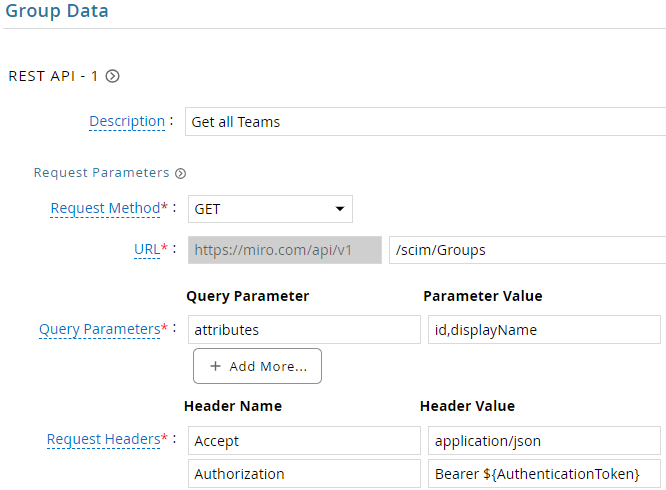Focus the header name field 'Accept'
Image resolution: width=666 pixels, height=490 pixels.
tap(304, 441)
